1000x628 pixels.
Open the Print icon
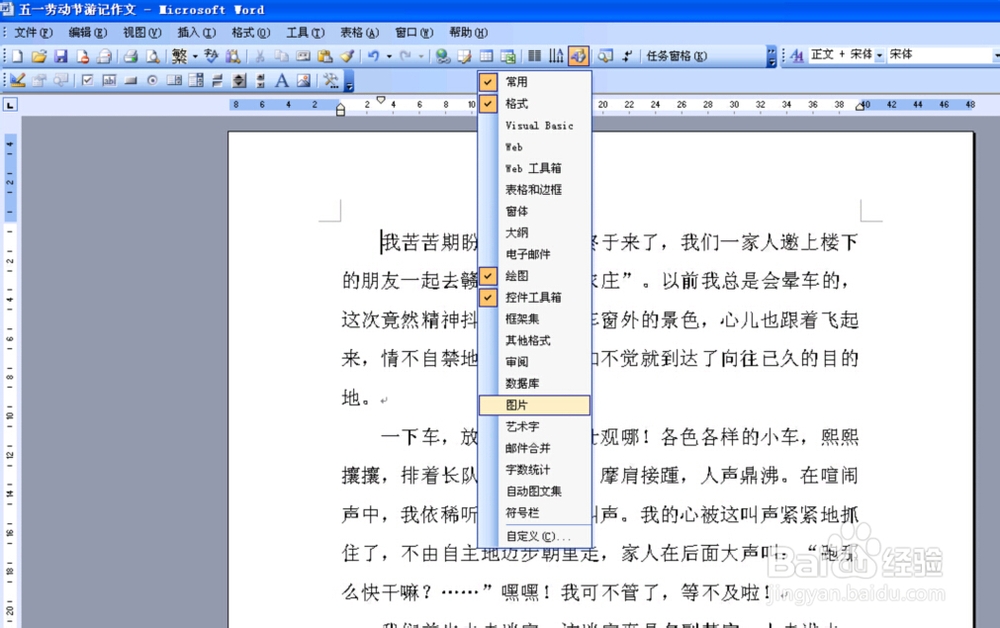(x=128, y=56)
